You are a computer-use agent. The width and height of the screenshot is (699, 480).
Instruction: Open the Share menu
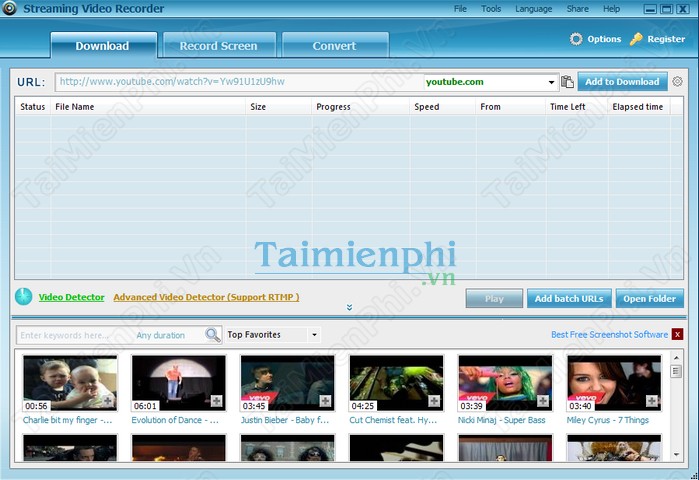pos(577,9)
